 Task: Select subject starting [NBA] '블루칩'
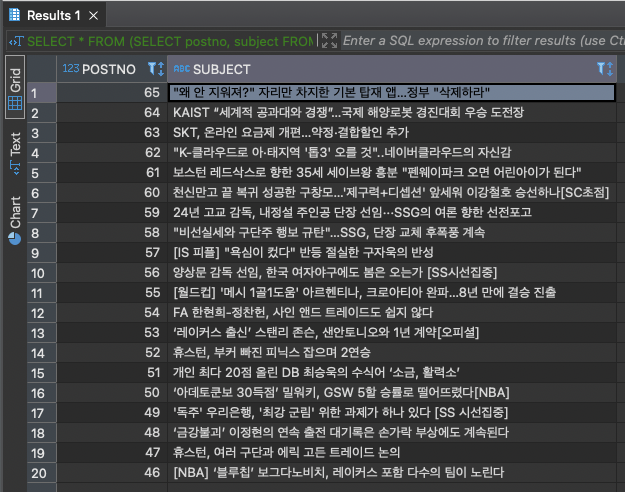[x=392, y=473]
